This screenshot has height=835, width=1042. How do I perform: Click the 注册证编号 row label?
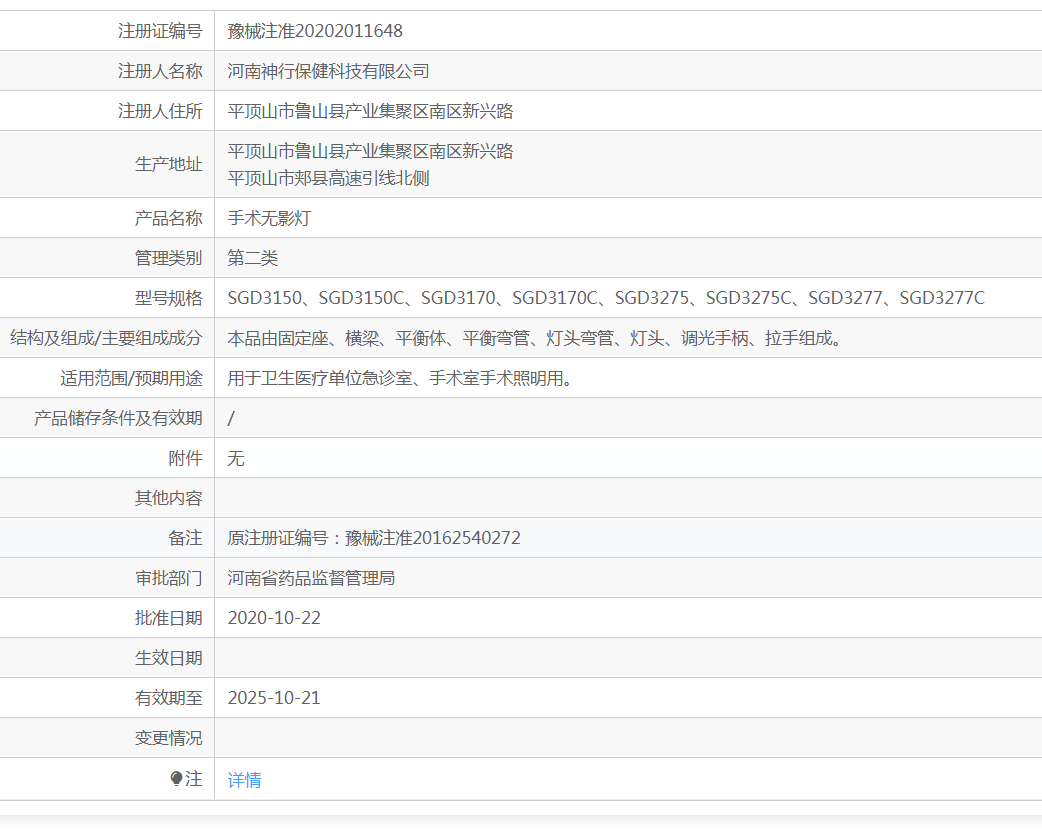[160, 31]
